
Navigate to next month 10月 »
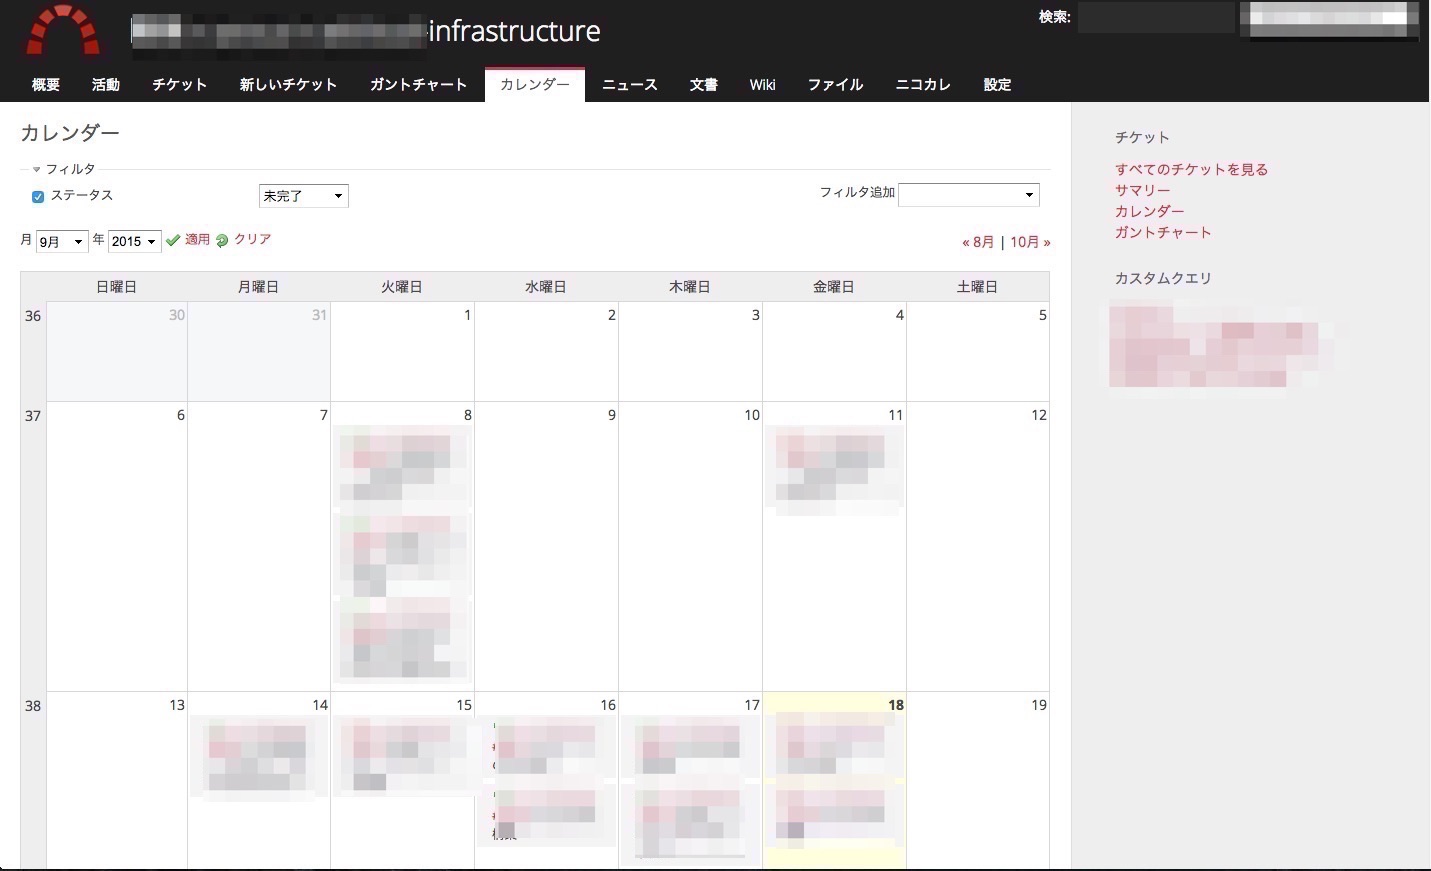1030,242
